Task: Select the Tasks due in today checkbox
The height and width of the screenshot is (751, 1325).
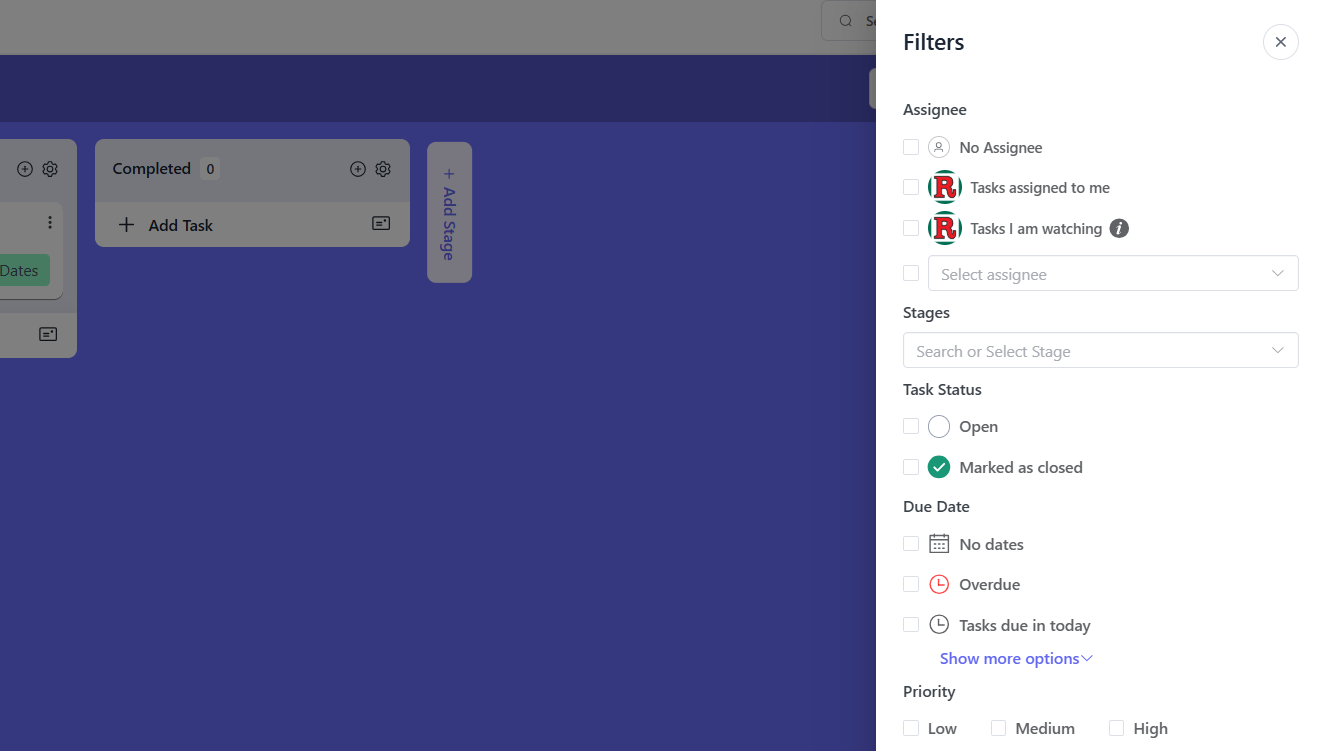Action: pyautogui.click(x=910, y=625)
